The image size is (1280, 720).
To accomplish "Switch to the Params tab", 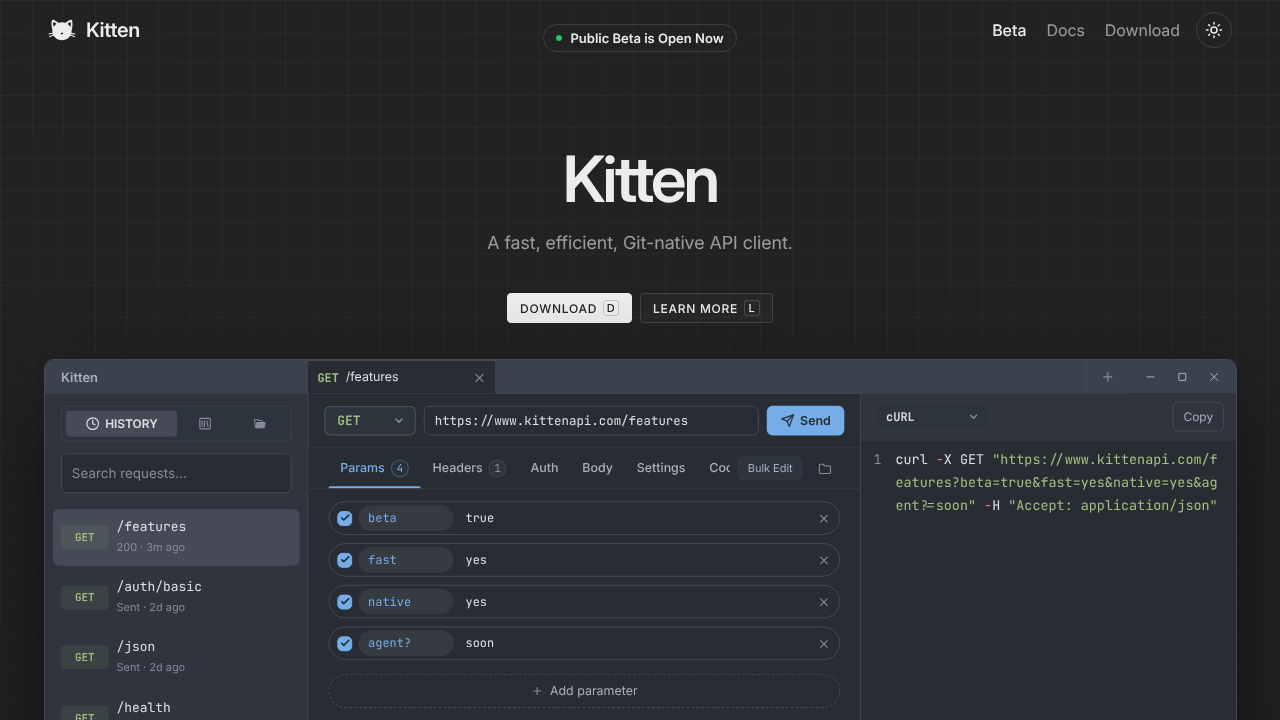I will click(374, 468).
